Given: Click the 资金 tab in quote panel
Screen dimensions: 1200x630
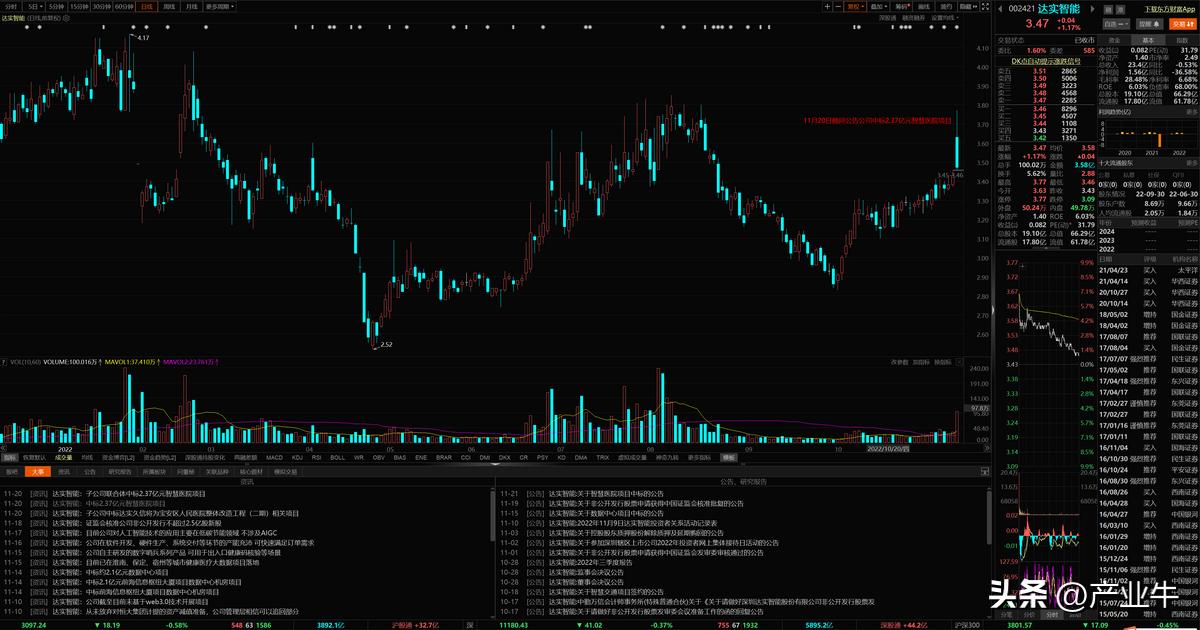Looking at the screenshot, I should point(1114,41).
